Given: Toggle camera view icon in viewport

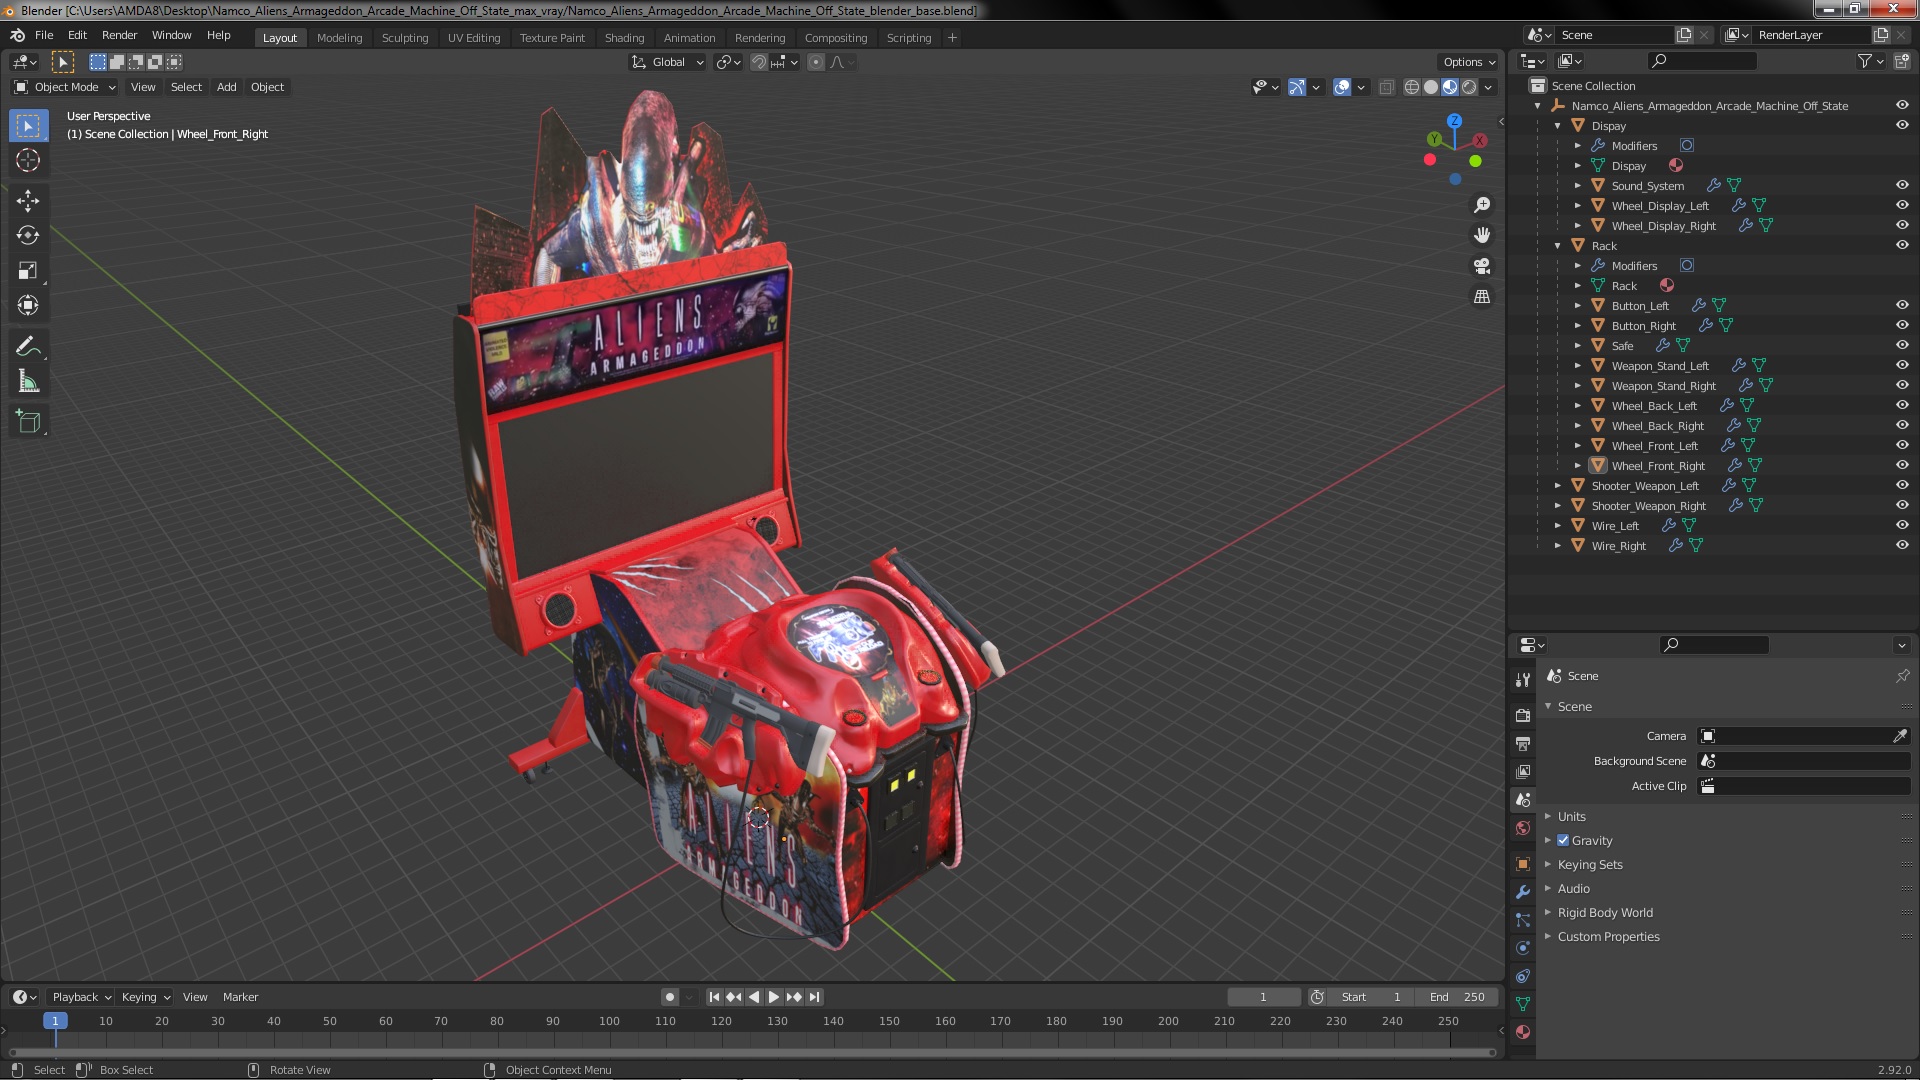Looking at the screenshot, I should click(x=1482, y=266).
